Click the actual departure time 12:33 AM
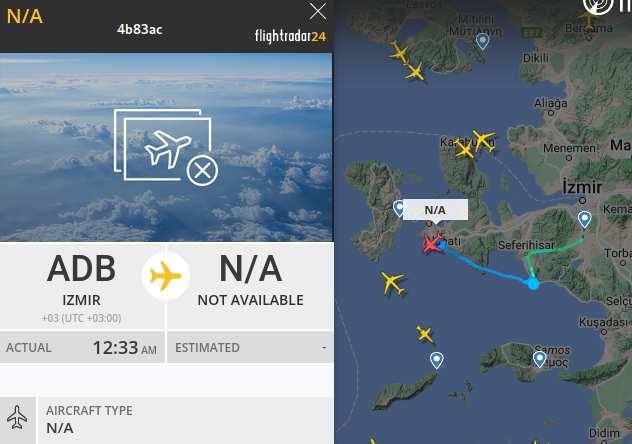Viewport: 632px width, 444px height. click(x=125, y=348)
